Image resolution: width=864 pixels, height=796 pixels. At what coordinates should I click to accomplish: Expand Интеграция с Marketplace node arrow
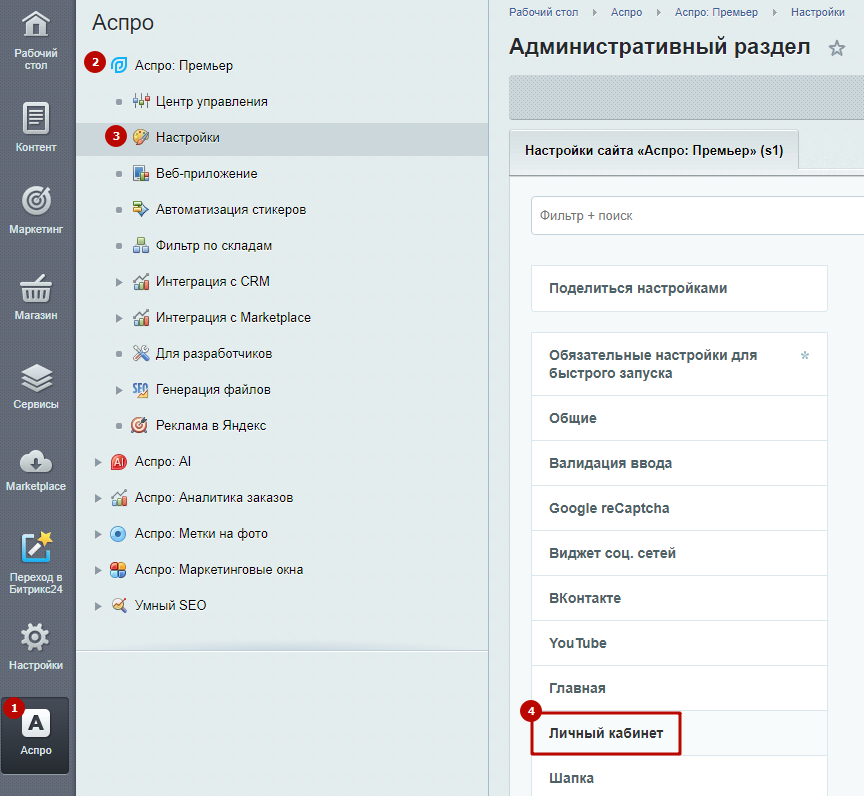[119, 318]
